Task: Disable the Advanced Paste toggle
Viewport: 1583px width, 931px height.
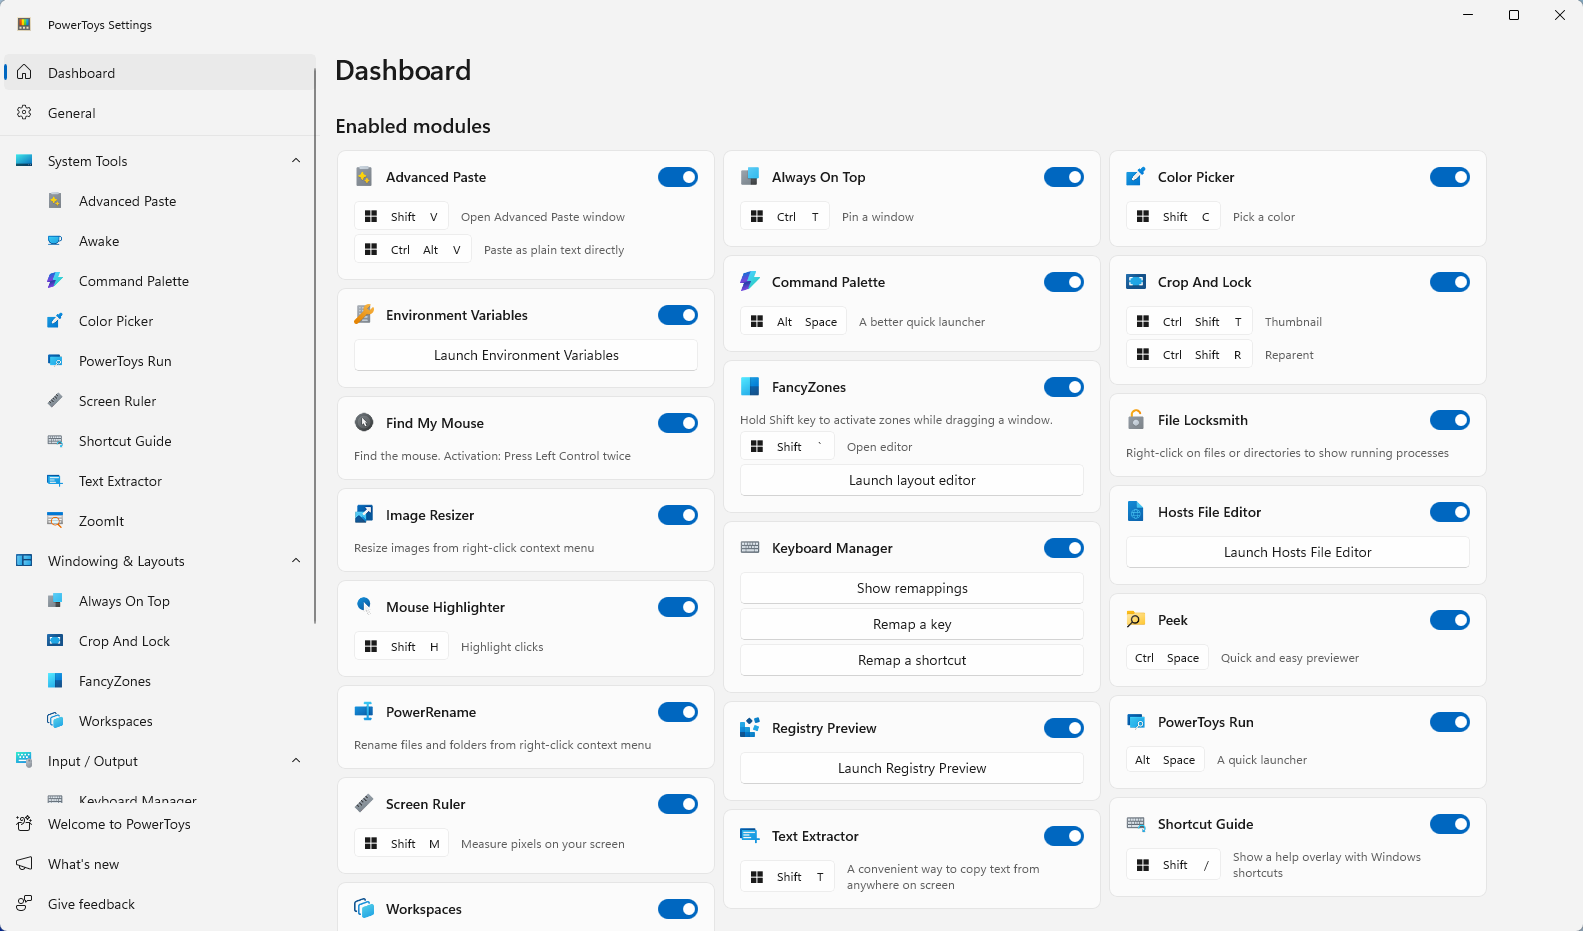Action: (x=677, y=177)
